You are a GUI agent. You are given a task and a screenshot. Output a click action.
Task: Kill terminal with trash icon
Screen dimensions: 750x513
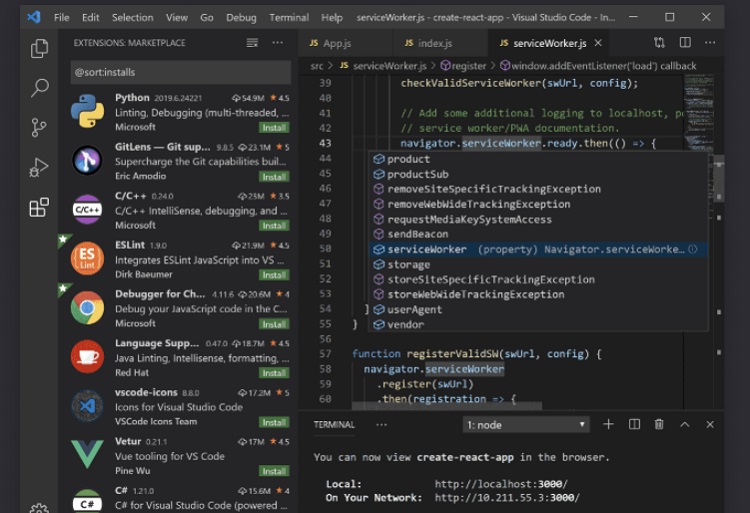659,424
